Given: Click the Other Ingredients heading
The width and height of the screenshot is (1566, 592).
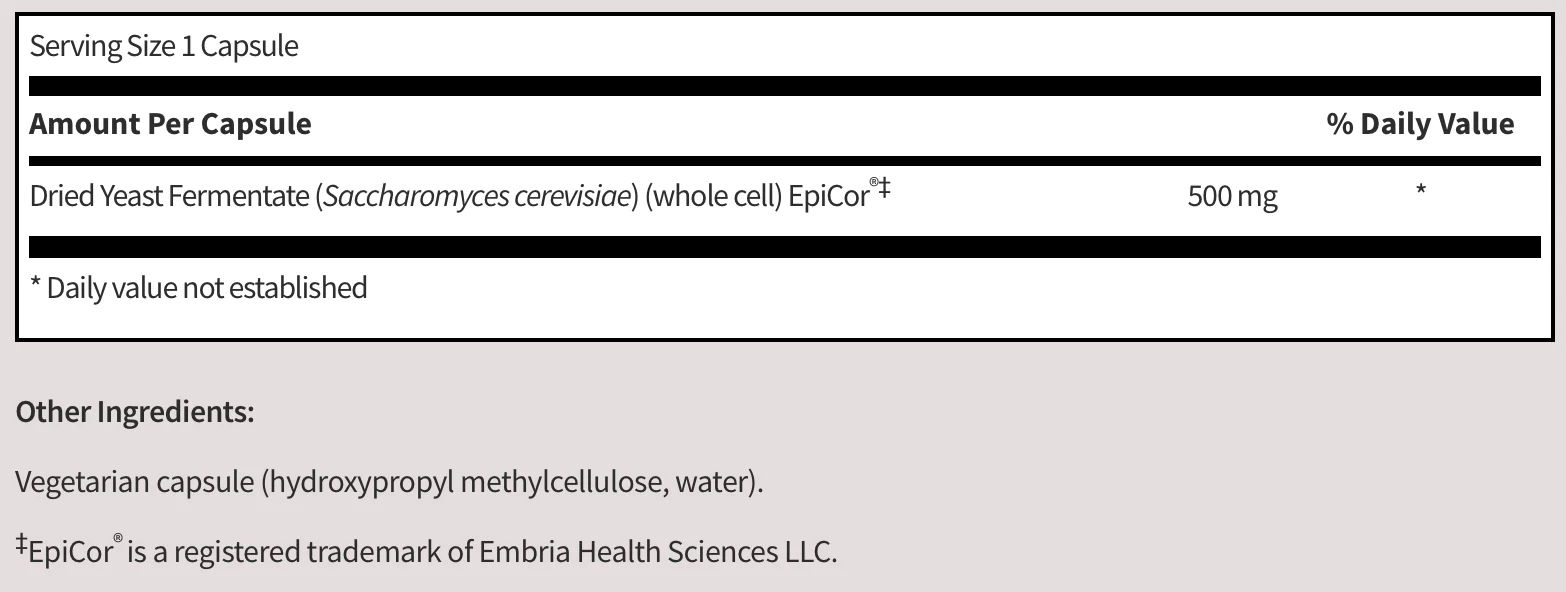Looking at the screenshot, I should click(135, 412).
